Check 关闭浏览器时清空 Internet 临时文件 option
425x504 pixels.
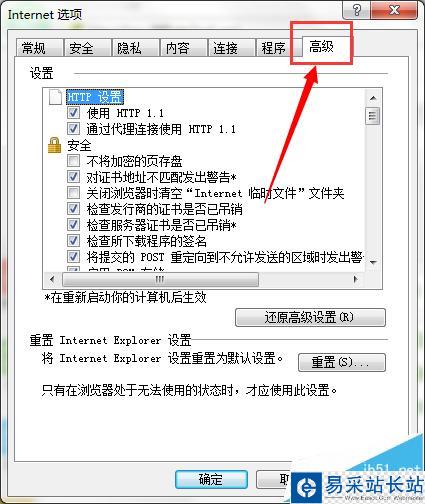(73, 193)
